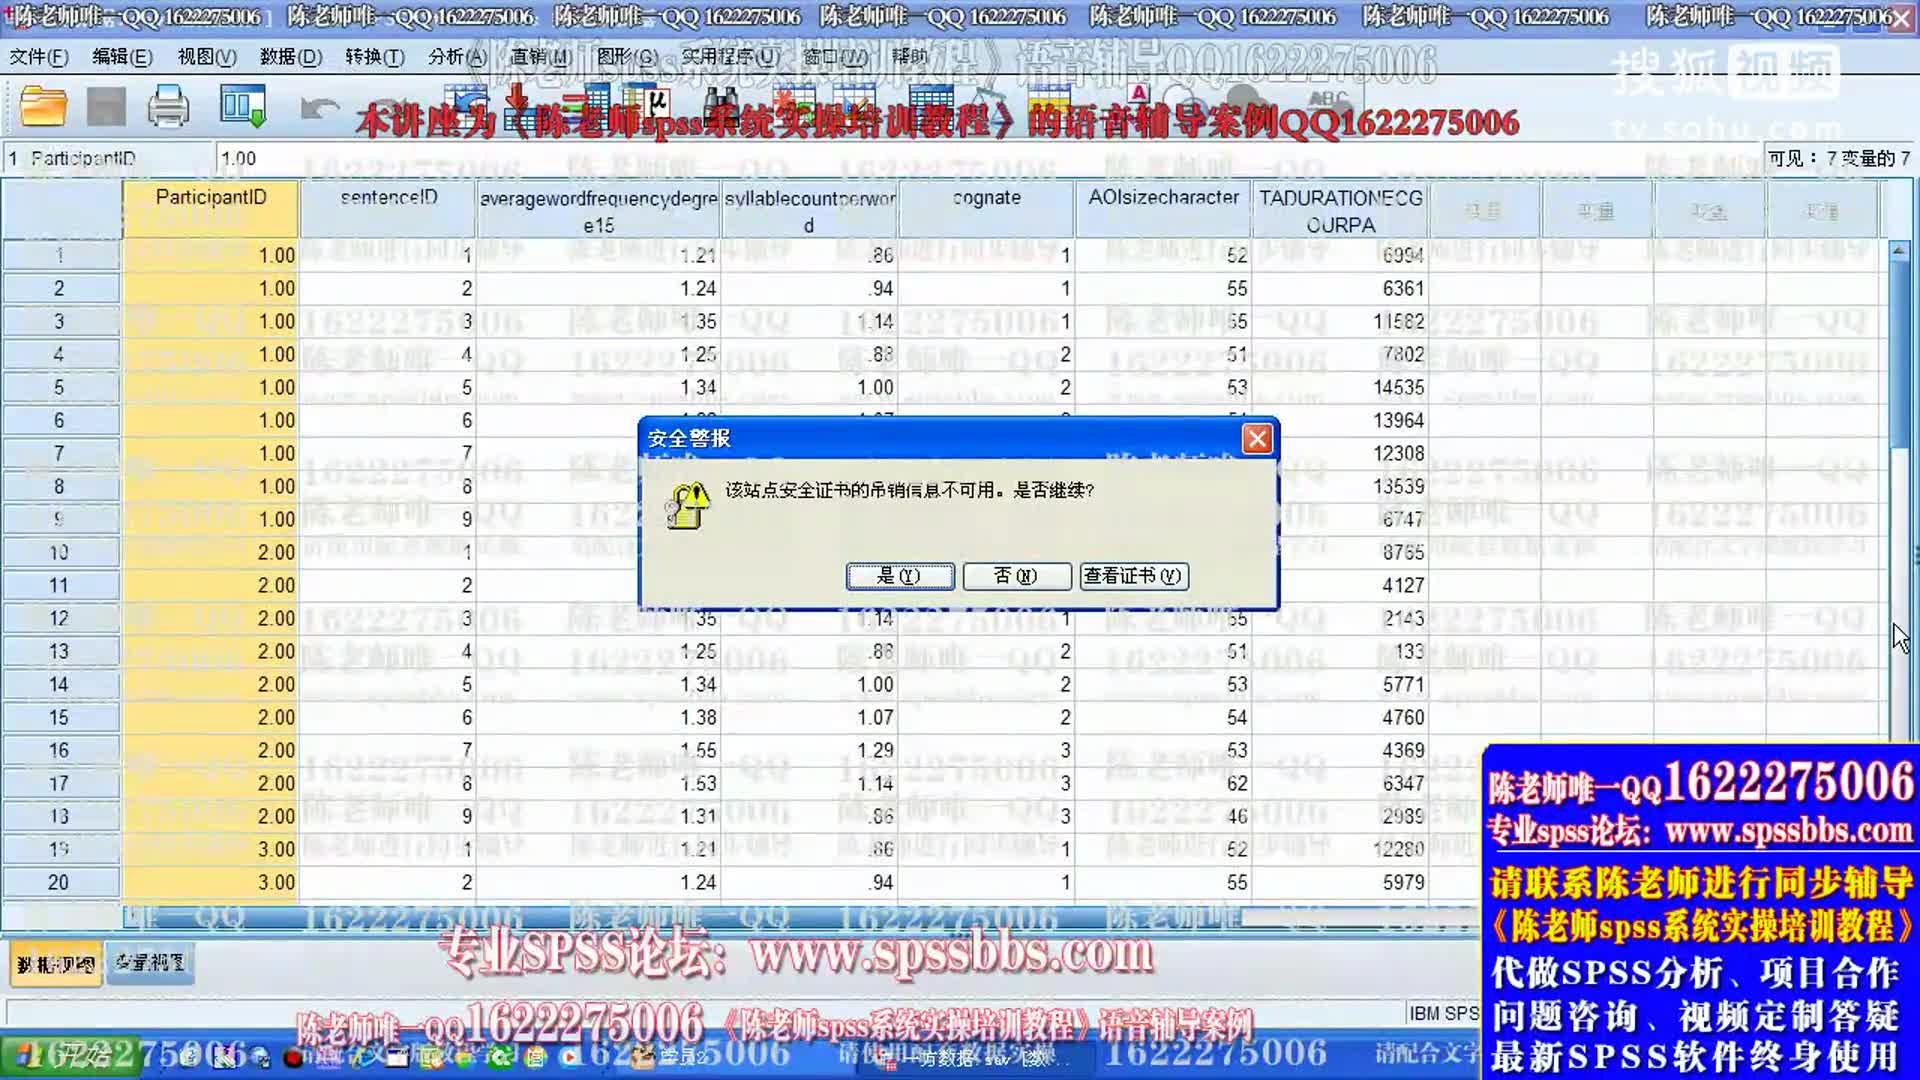
Task: Select the AOIsizecharacter column header
Action: (1163, 210)
